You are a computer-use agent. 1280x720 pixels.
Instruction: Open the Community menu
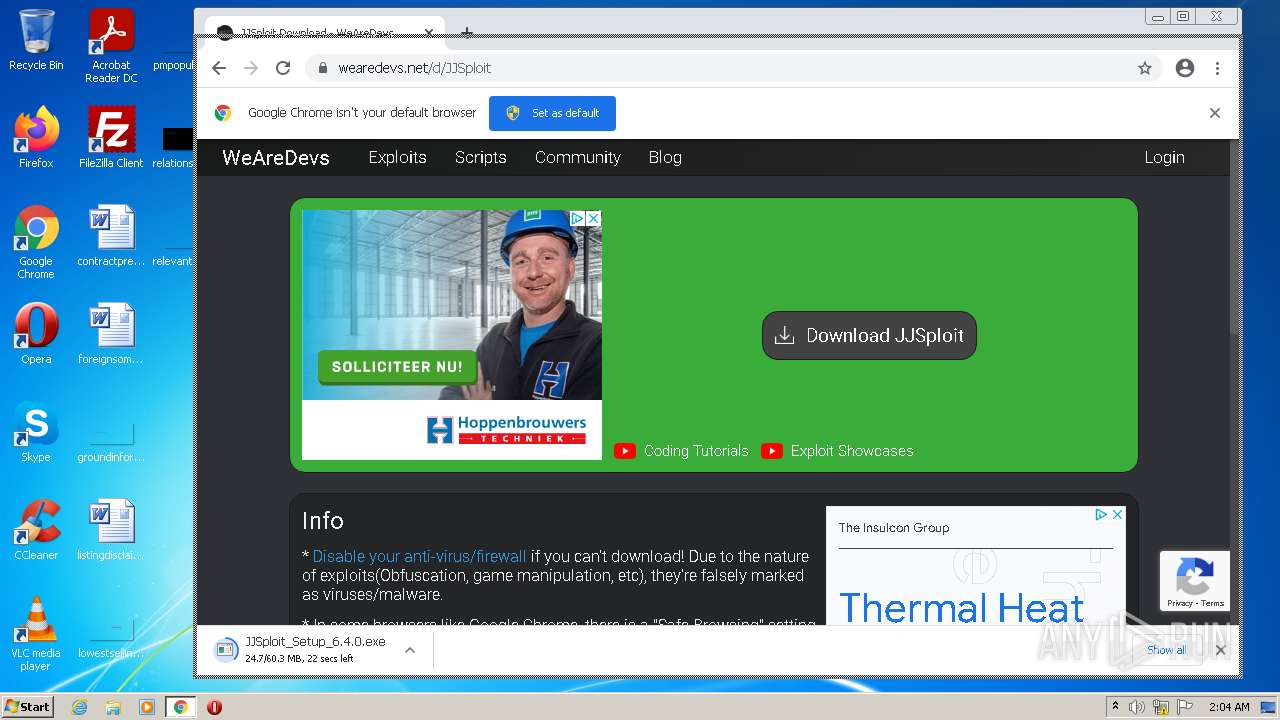[577, 157]
